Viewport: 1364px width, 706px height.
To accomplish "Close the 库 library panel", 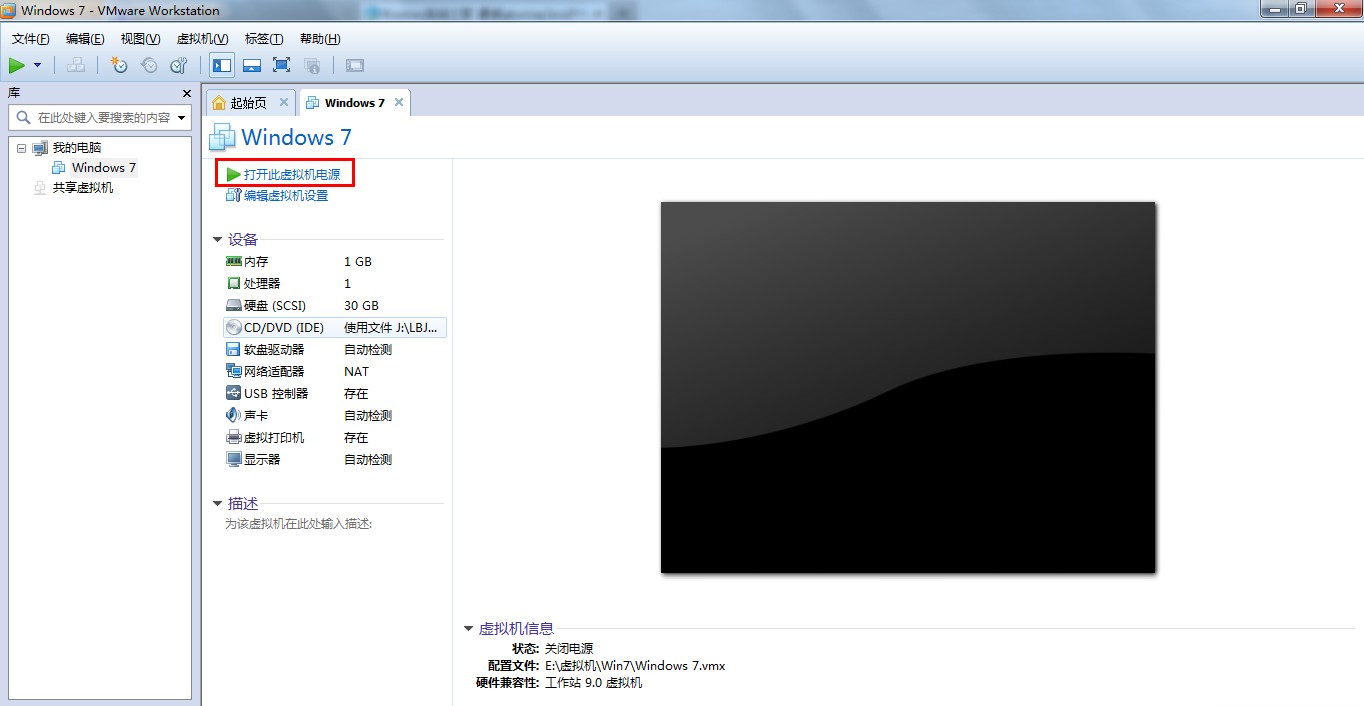I will [x=186, y=93].
